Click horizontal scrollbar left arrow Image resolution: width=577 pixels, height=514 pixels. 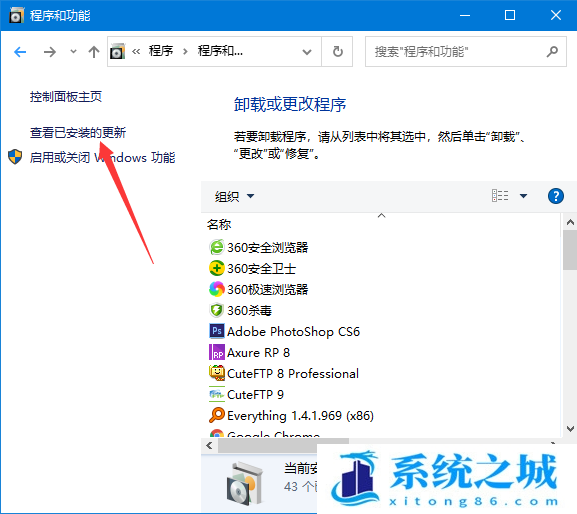209,446
